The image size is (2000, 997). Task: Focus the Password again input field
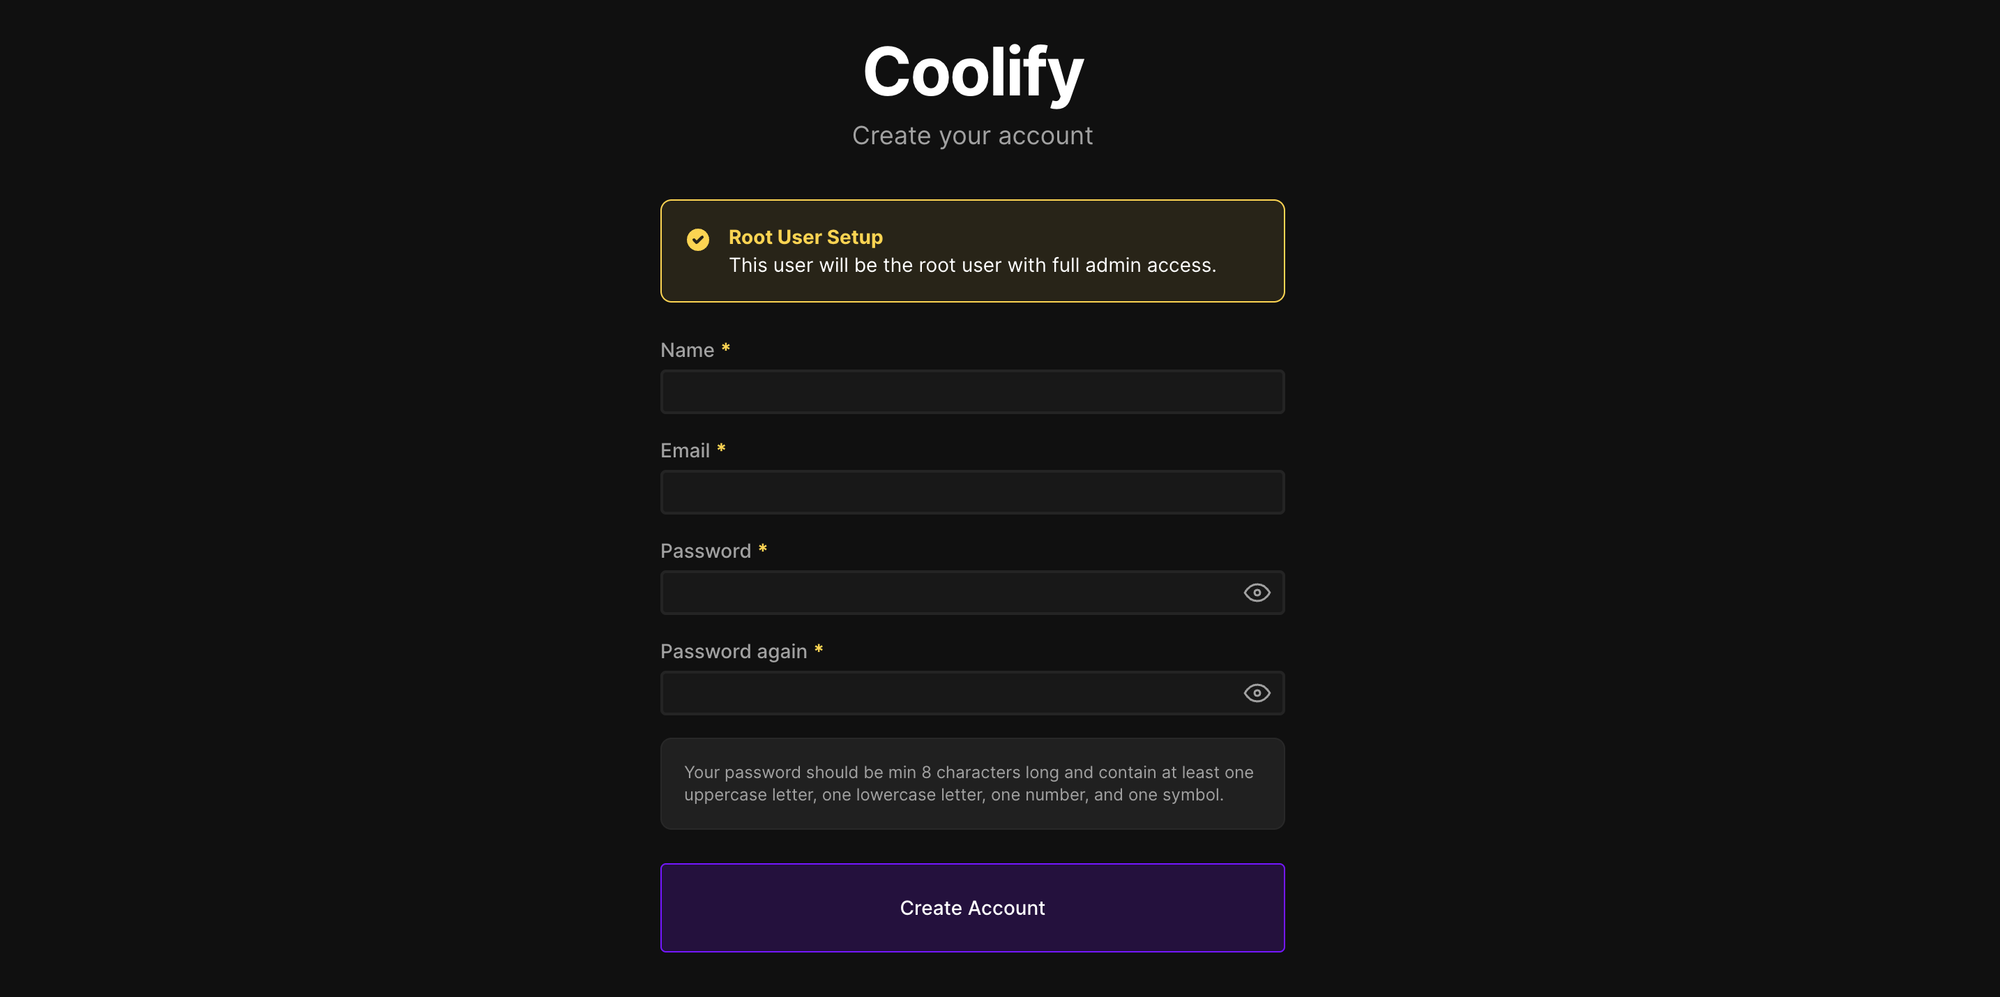tap(950, 692)
